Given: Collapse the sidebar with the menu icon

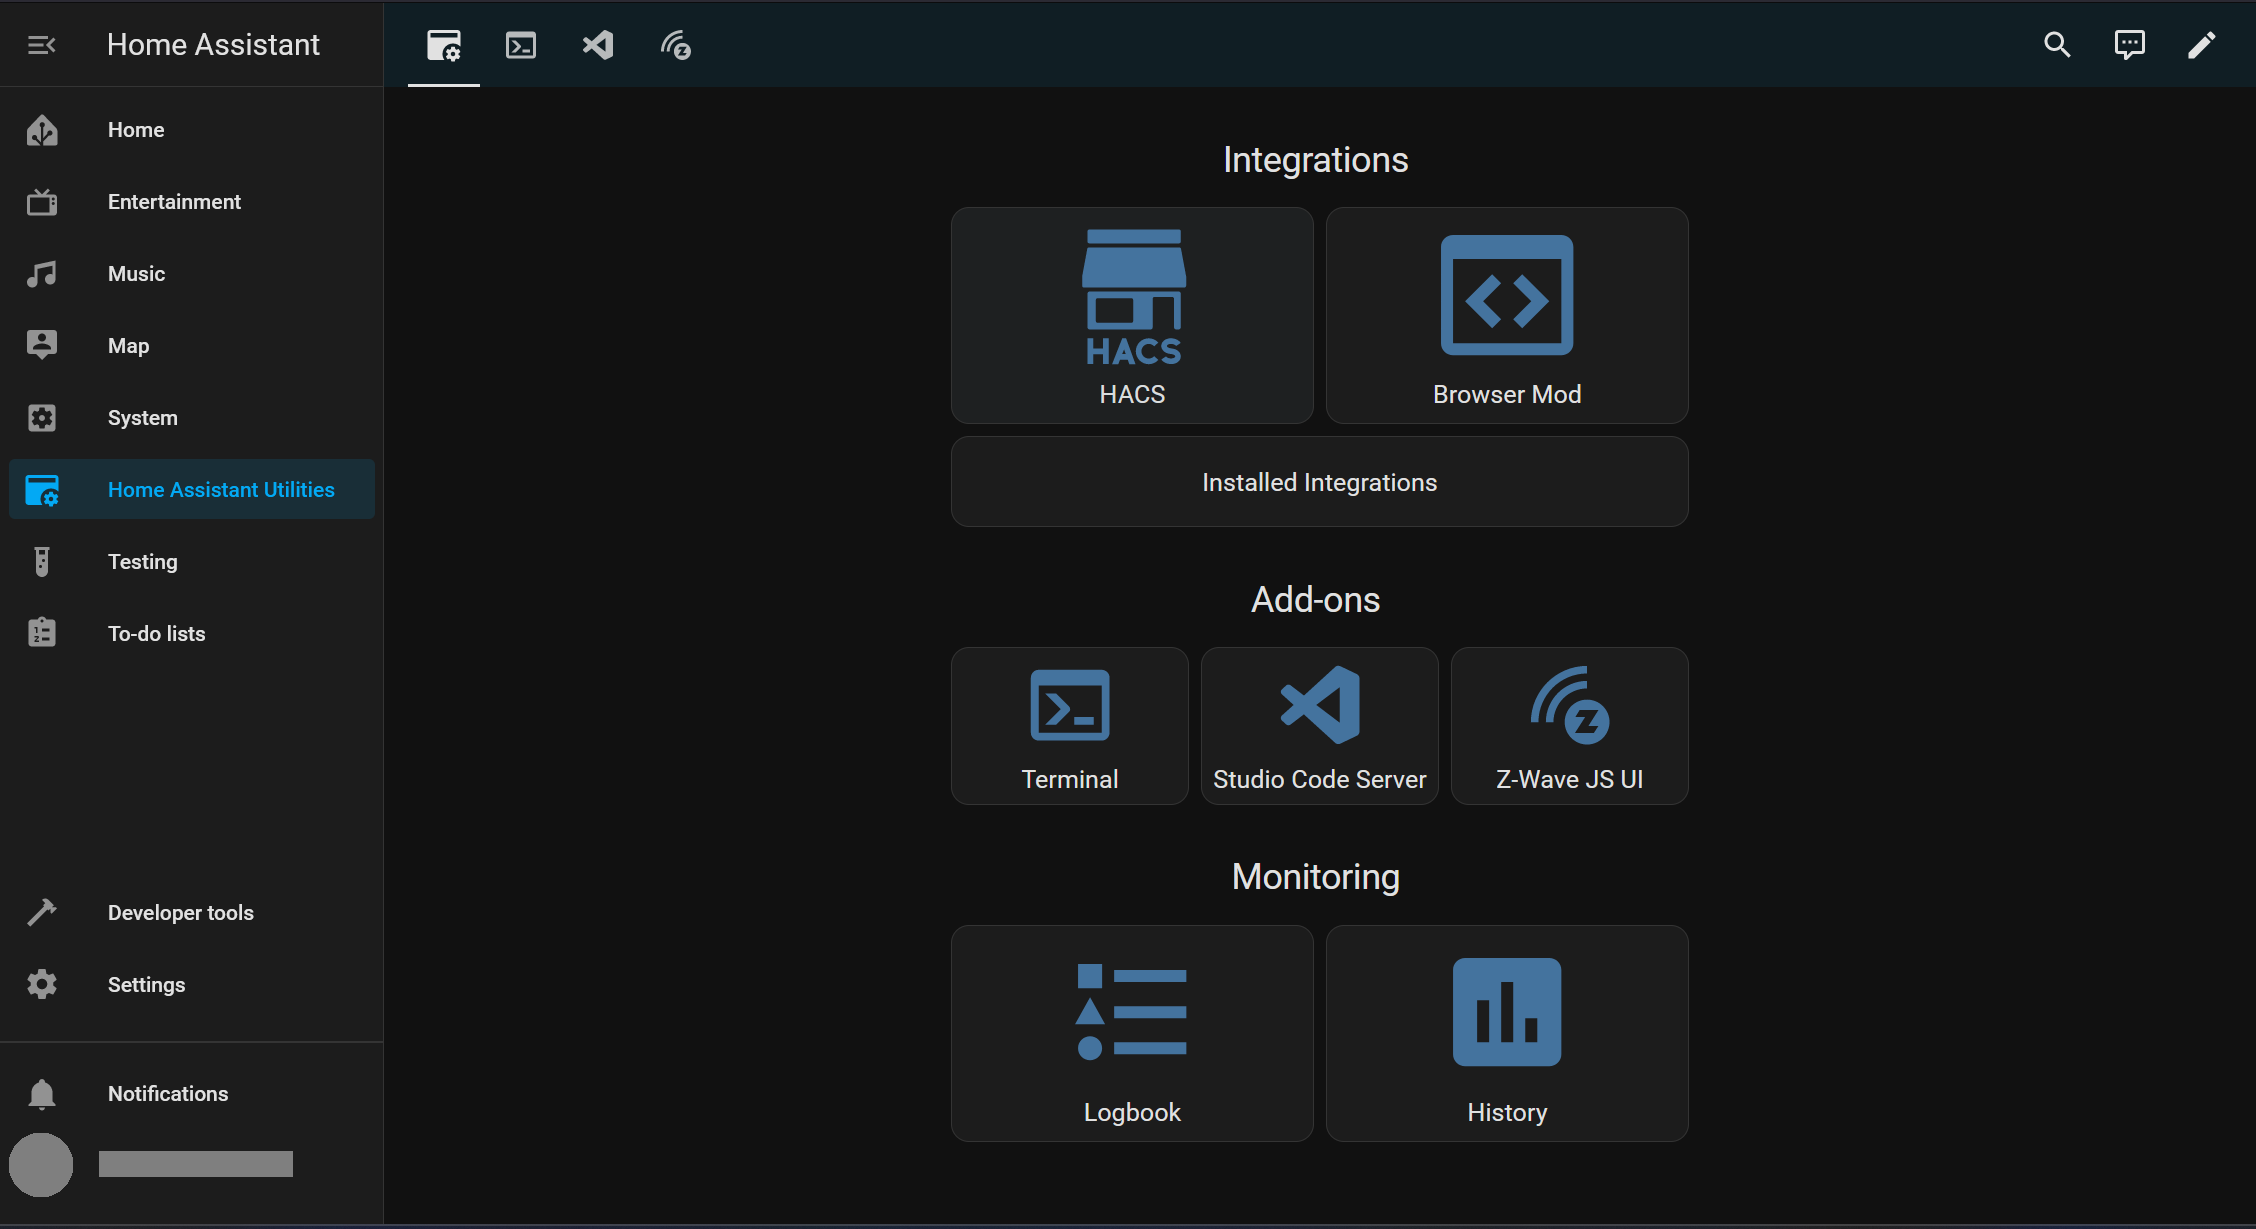Looking at the screenshot, I should point(41,45).
